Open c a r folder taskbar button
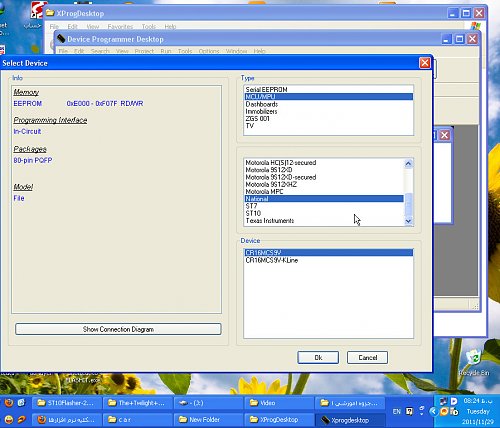 click(138, 419)
